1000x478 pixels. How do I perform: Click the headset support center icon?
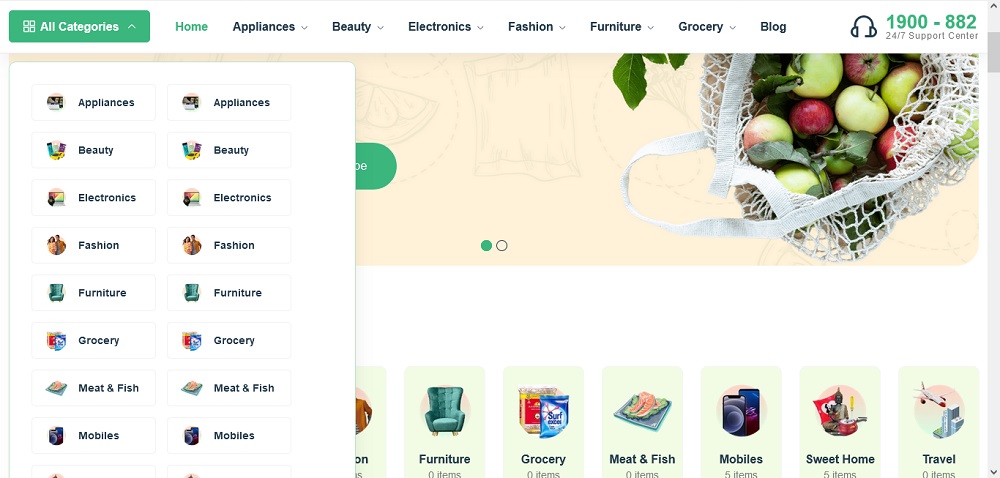[864, 27]
